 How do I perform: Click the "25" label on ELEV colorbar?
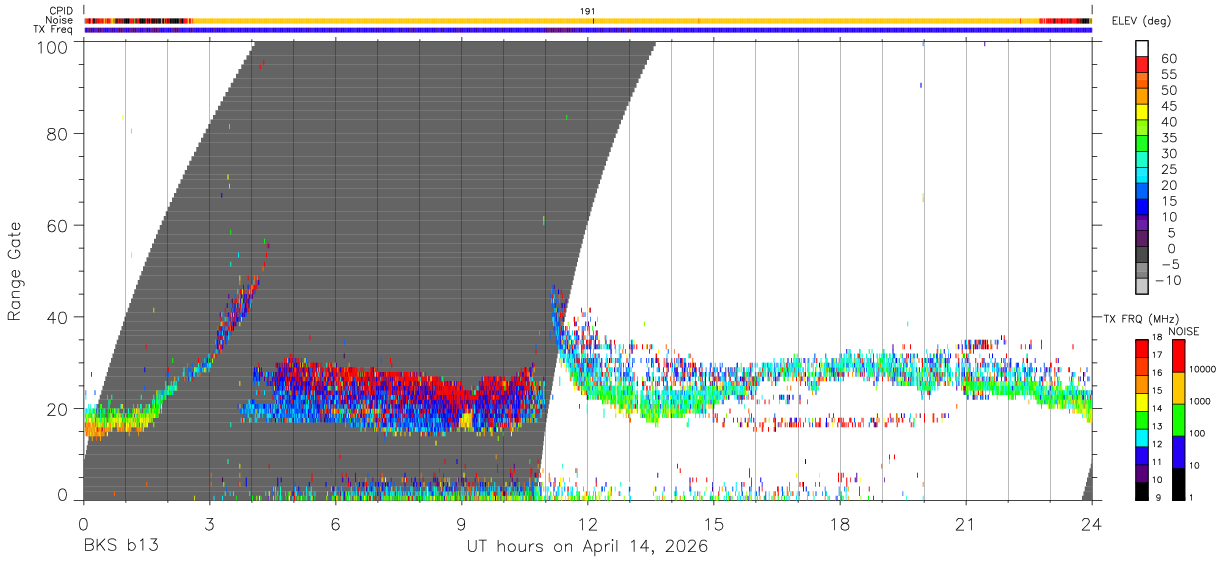pos(1170,170)
